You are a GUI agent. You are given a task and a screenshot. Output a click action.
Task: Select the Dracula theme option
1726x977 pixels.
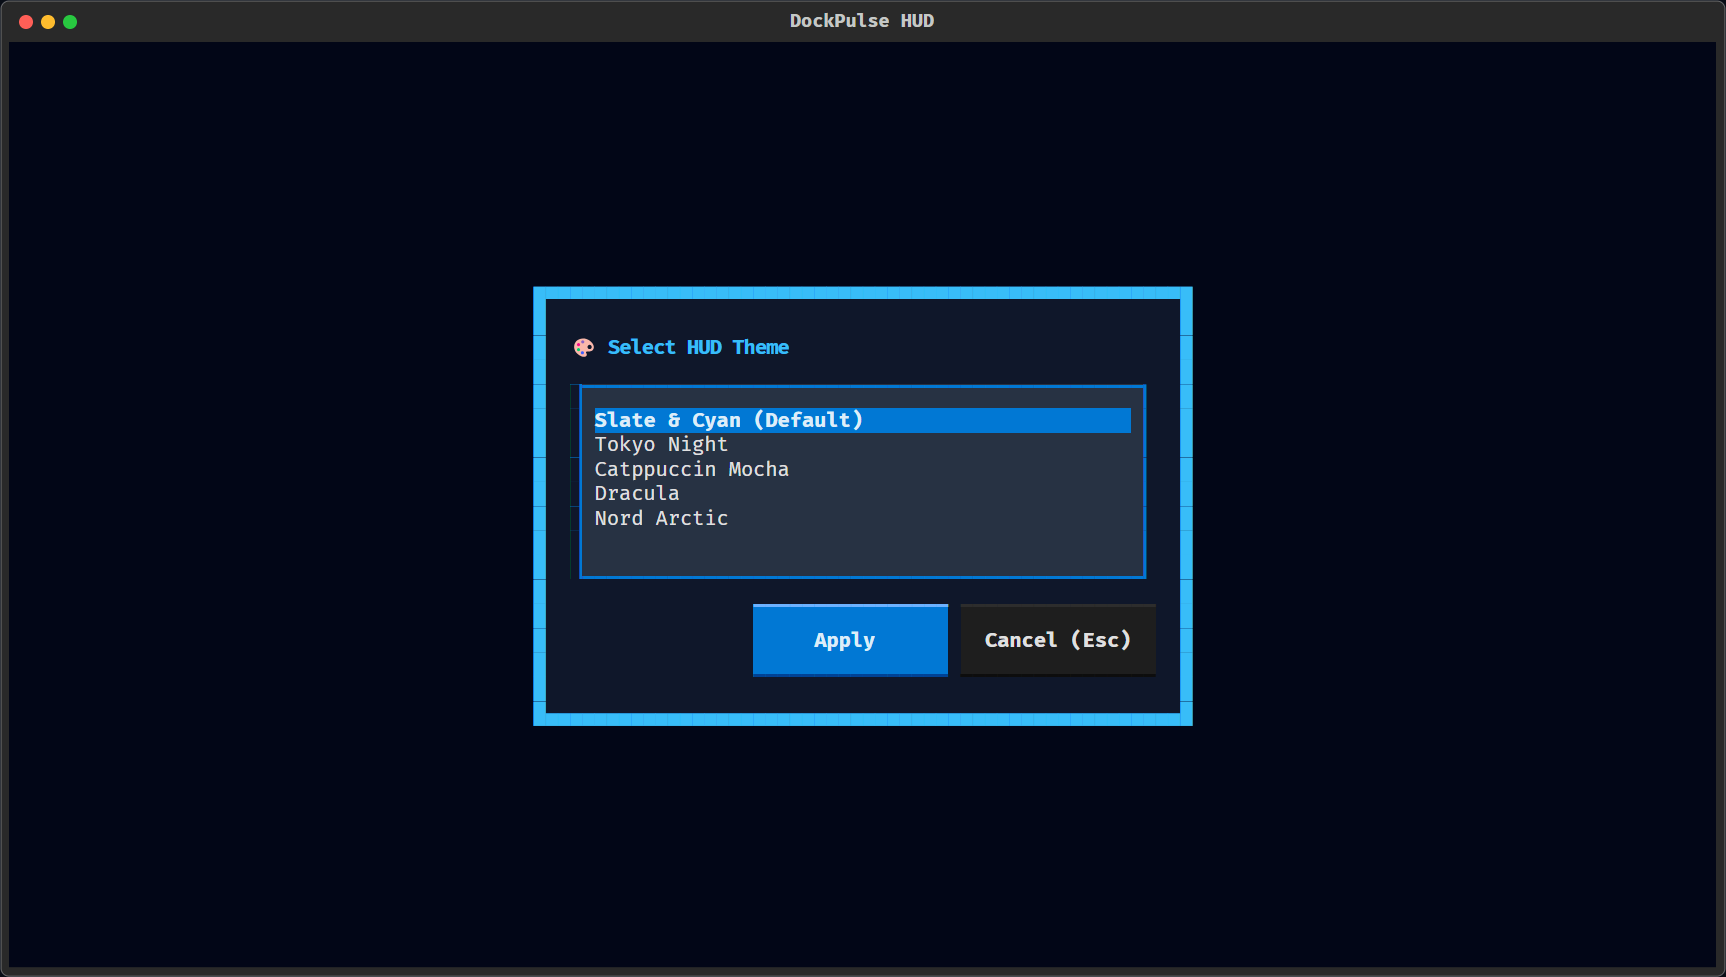tap(862, 494)
